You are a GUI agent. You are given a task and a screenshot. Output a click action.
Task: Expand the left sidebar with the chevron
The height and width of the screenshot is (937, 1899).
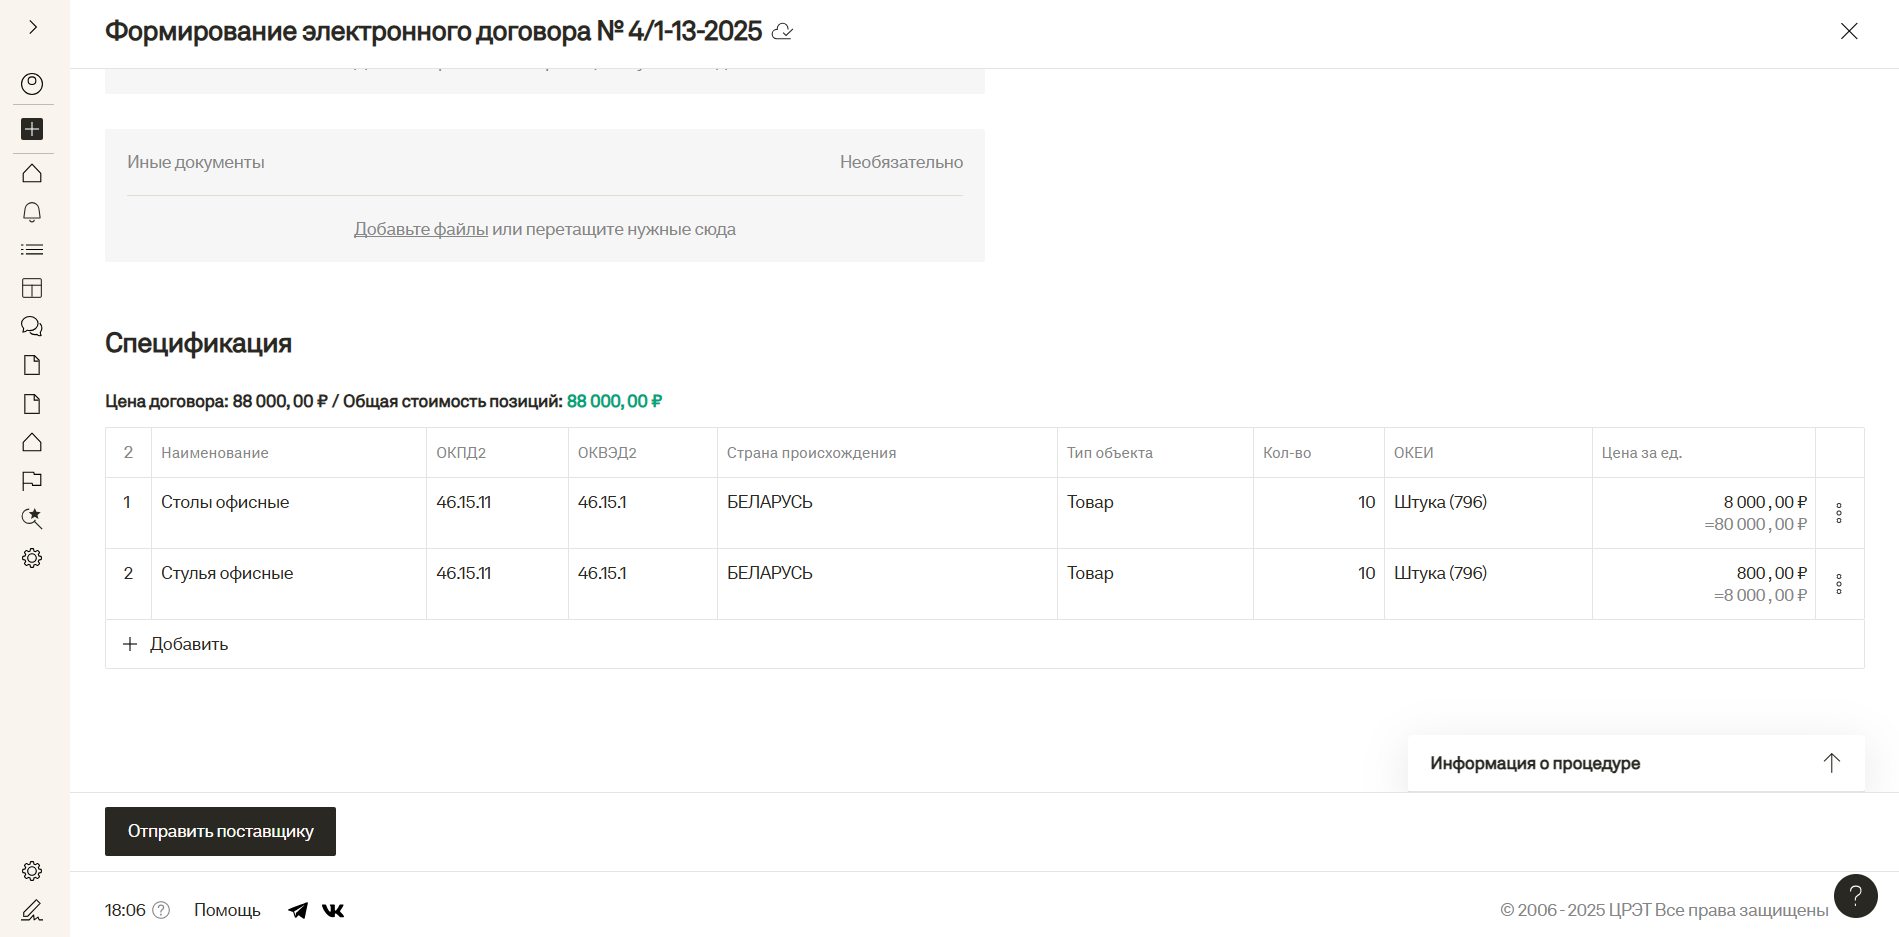point(33,27)
